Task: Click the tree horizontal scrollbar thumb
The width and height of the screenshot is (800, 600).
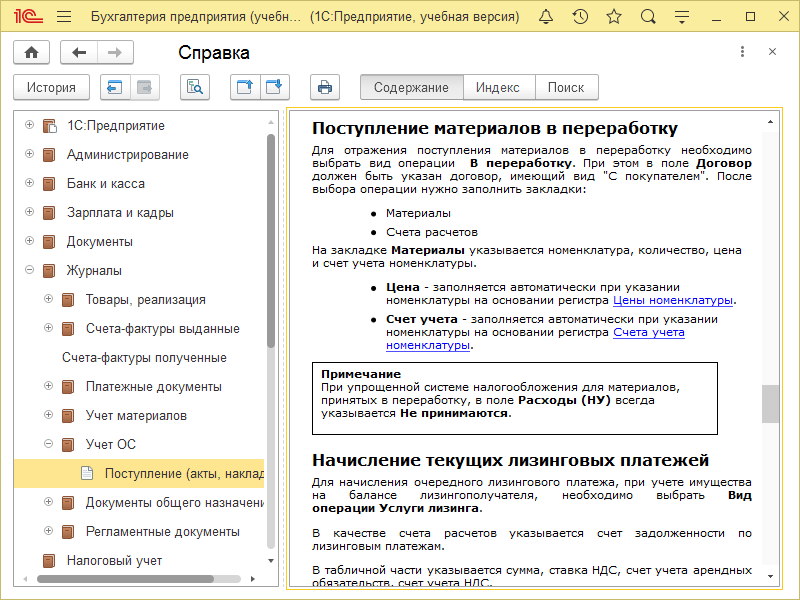Action: (x=126, y=579)
